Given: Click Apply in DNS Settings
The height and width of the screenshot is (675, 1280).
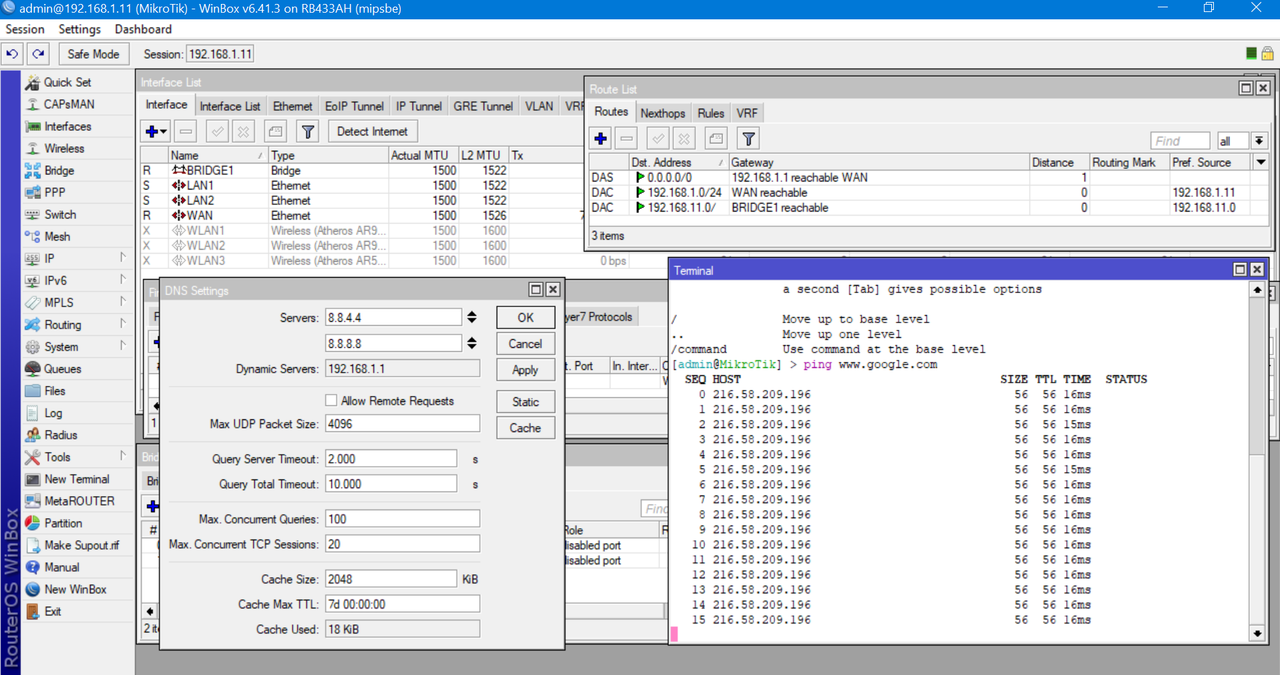Looking at the screenshot, I should click(525, 369).
